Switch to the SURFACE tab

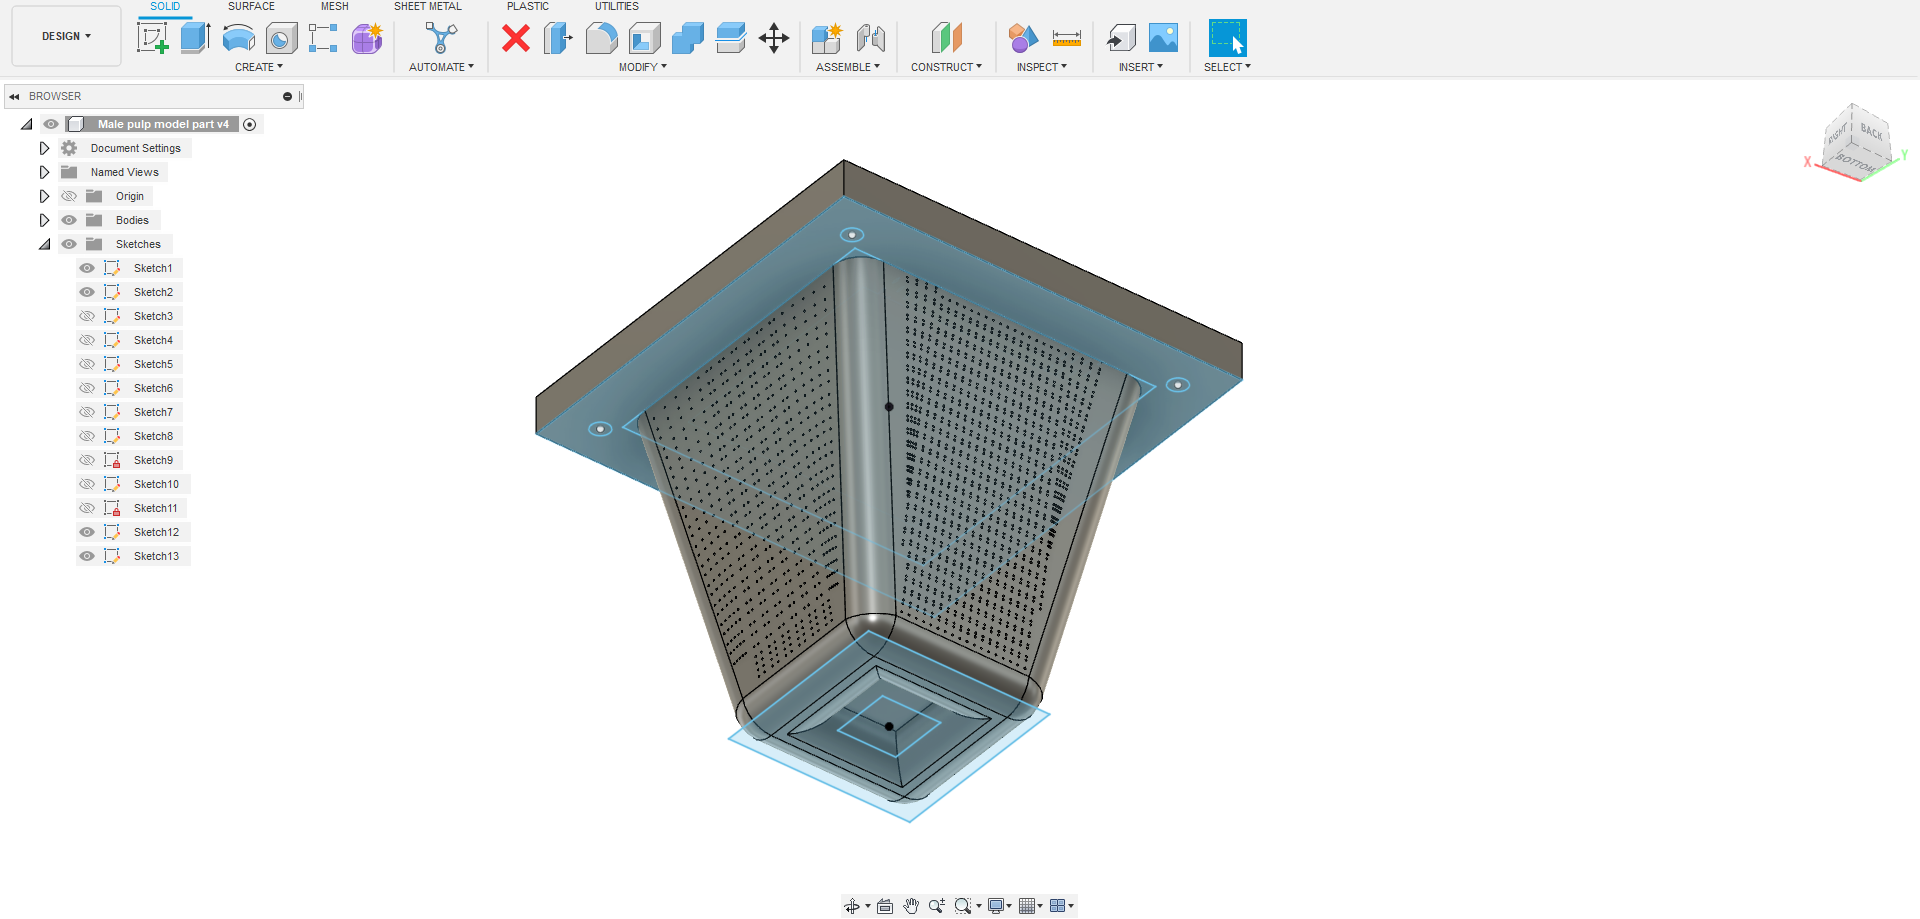point(251,6)
